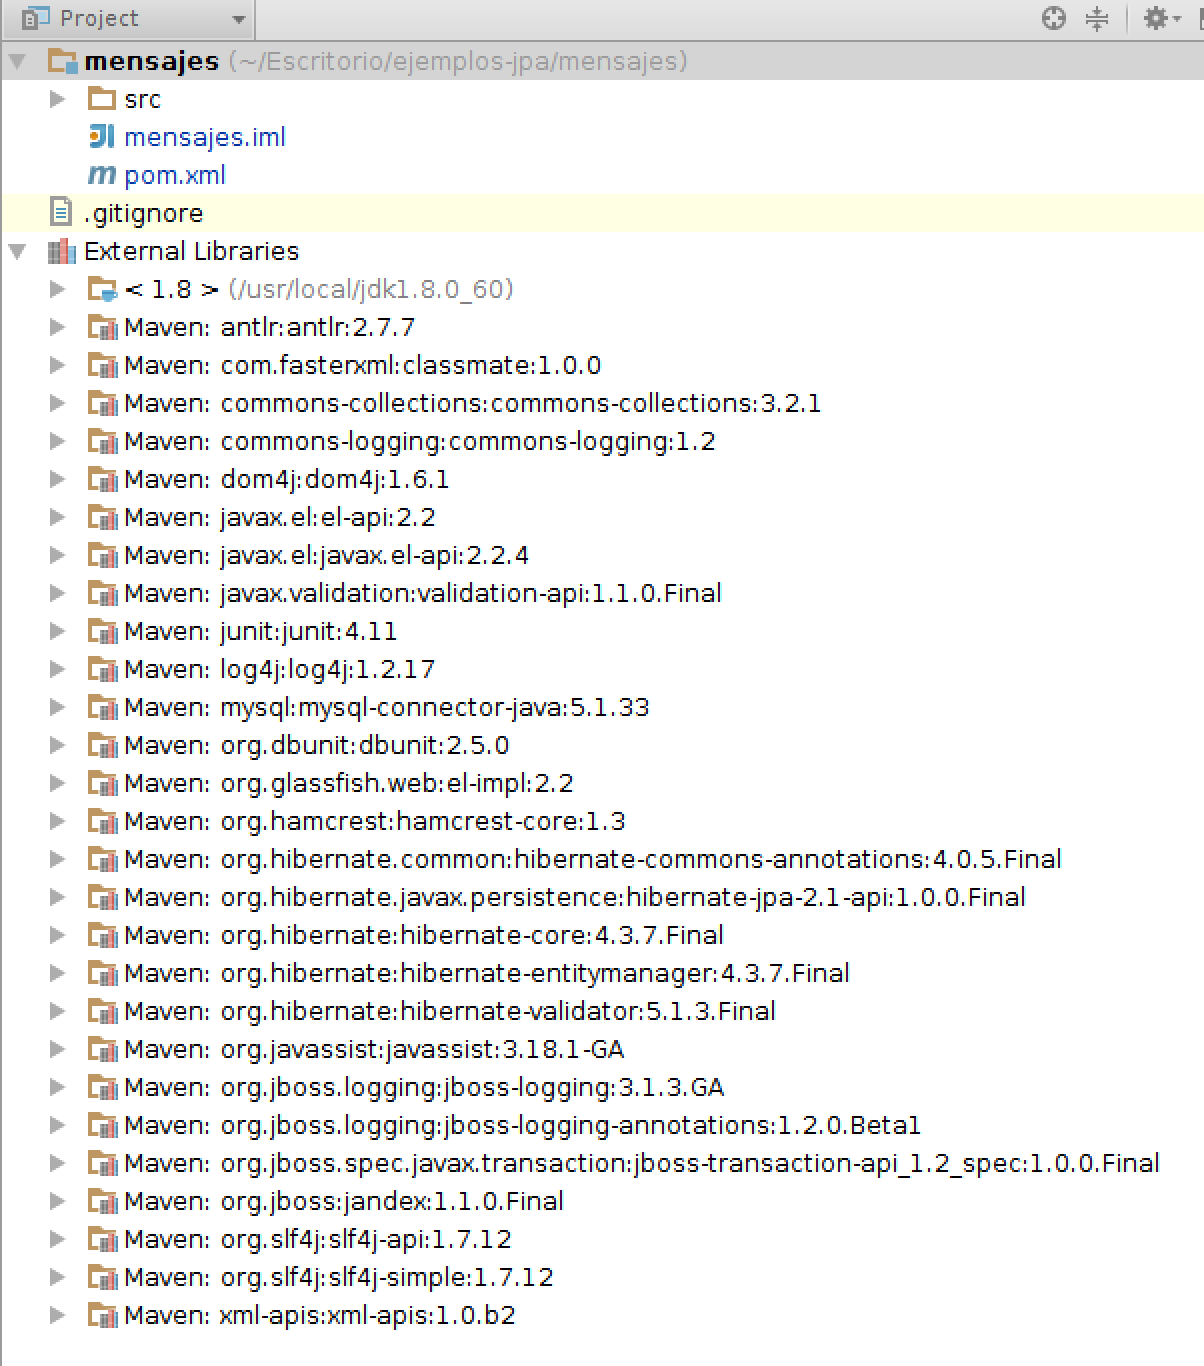Click the .gitignore text file icon

click(61, 212)
